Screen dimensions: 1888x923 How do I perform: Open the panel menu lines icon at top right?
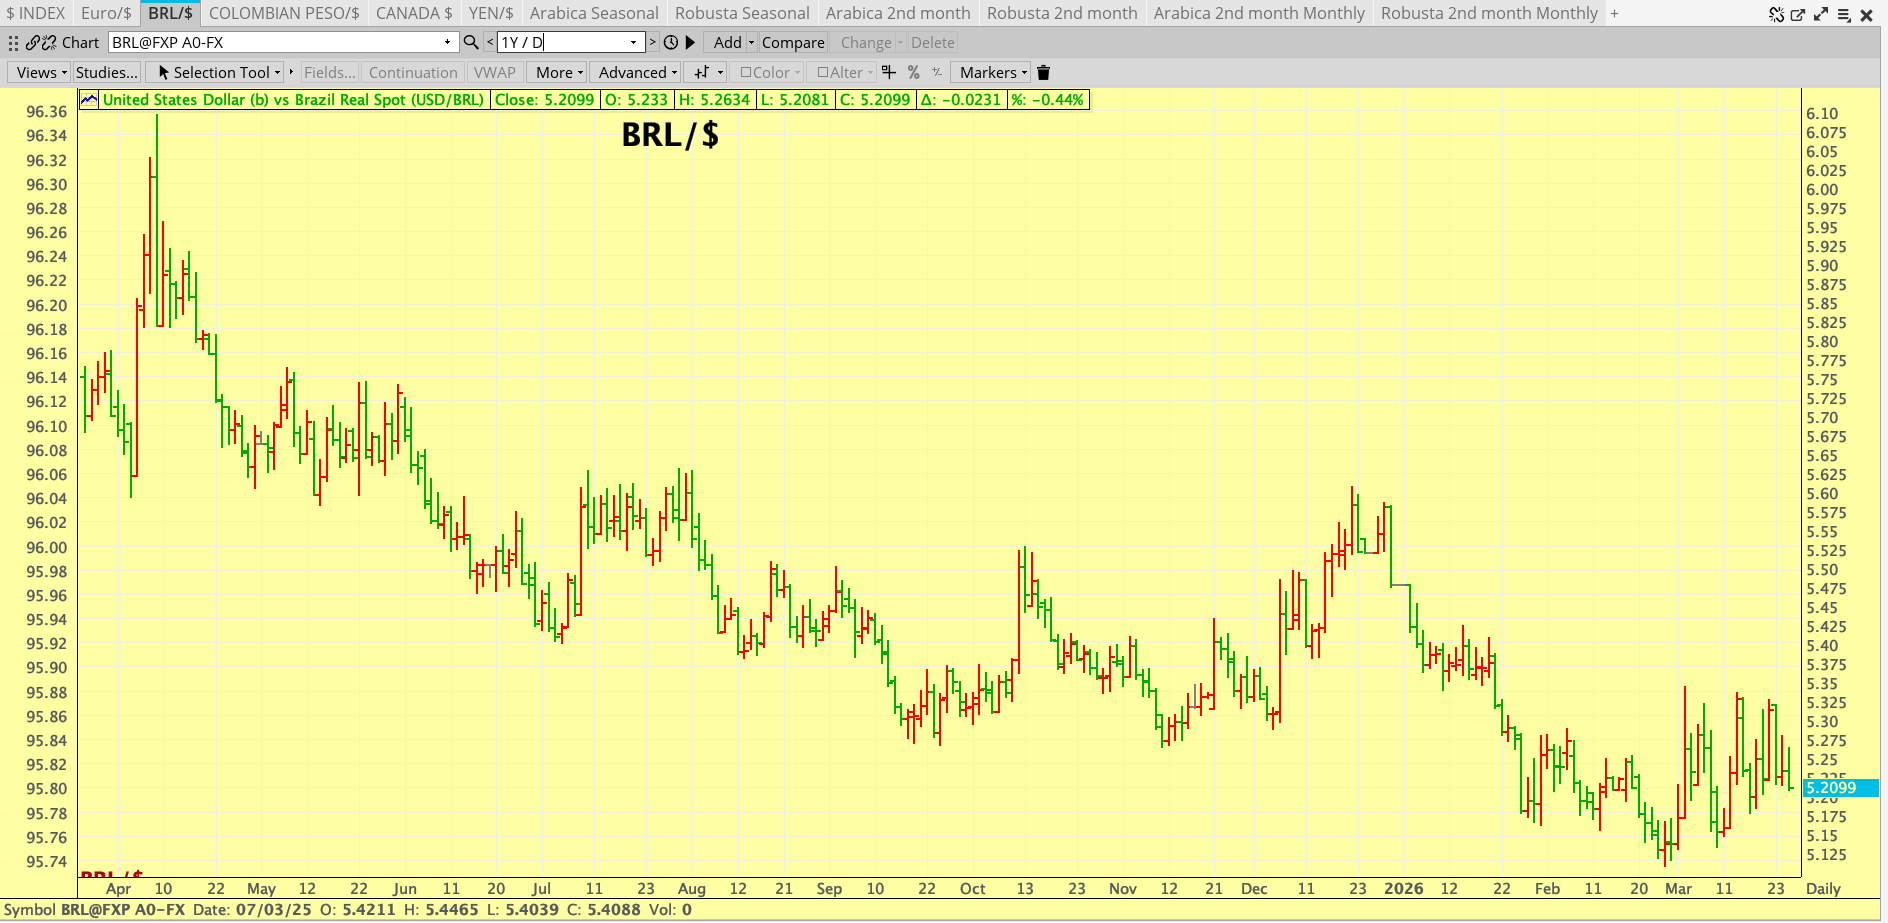(x=1844, y=14)
